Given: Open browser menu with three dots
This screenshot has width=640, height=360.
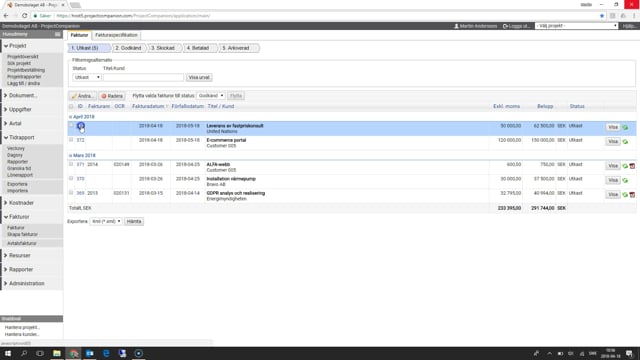Looking at the screenshot, I should click(634, 16).
